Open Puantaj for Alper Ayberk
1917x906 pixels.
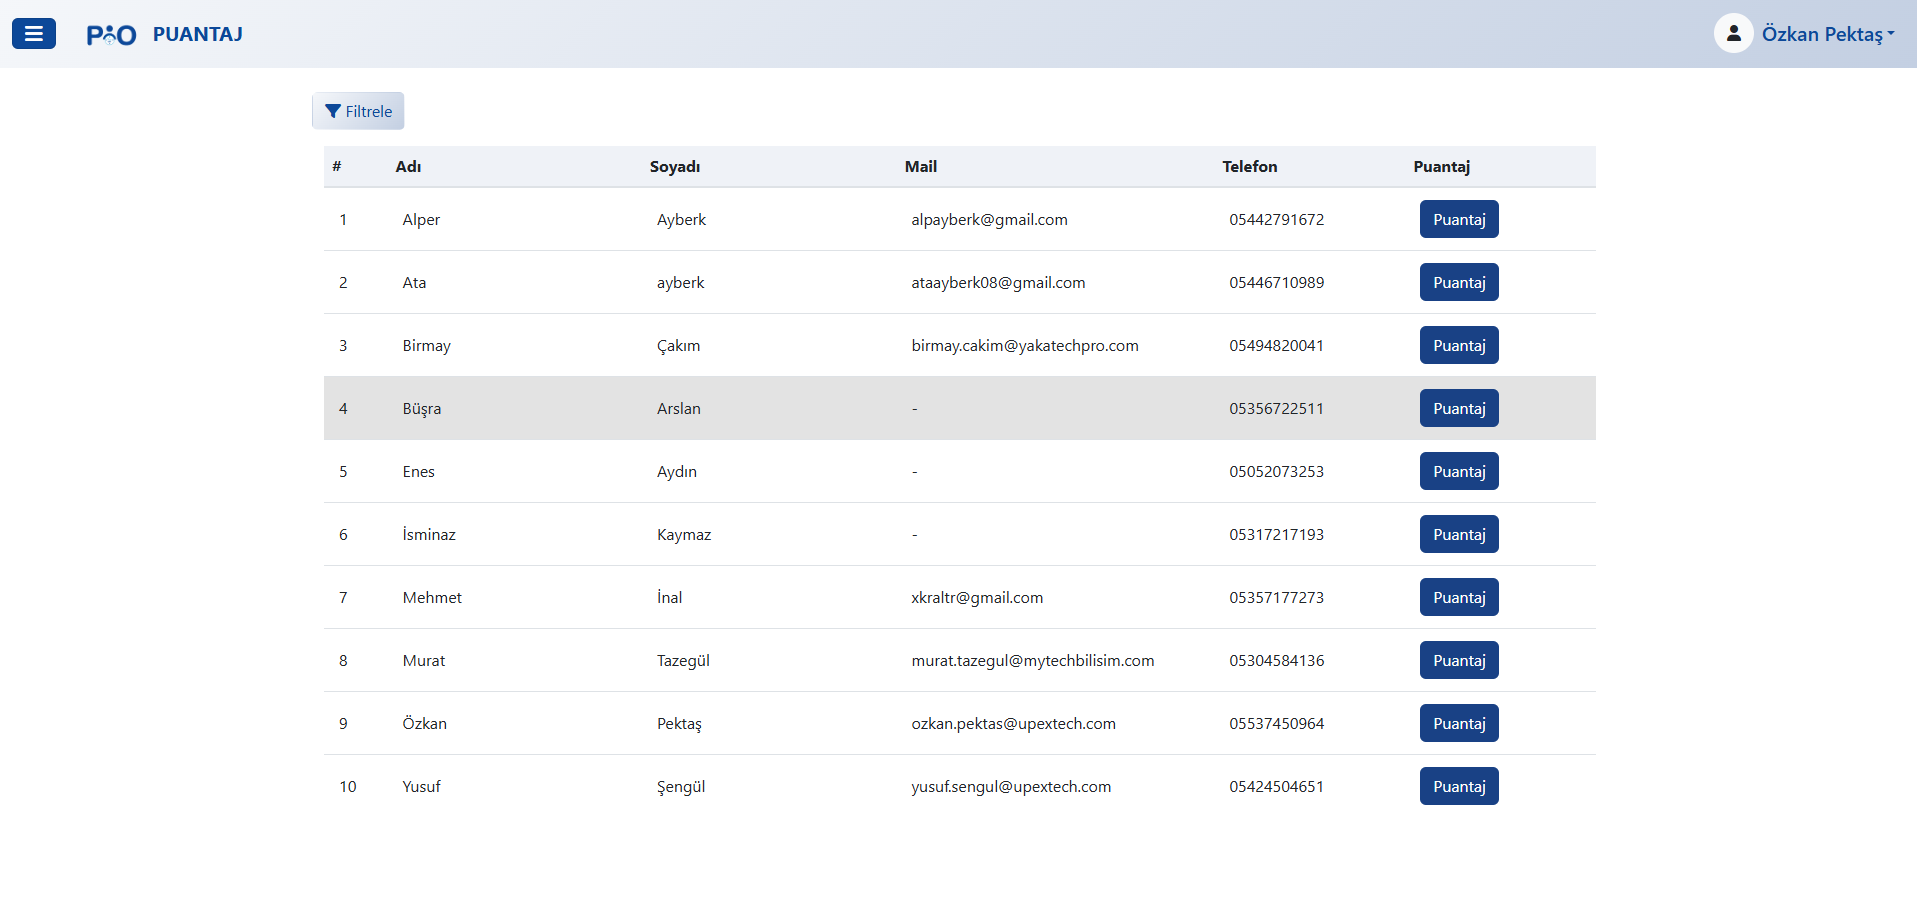coord(1458,219)
